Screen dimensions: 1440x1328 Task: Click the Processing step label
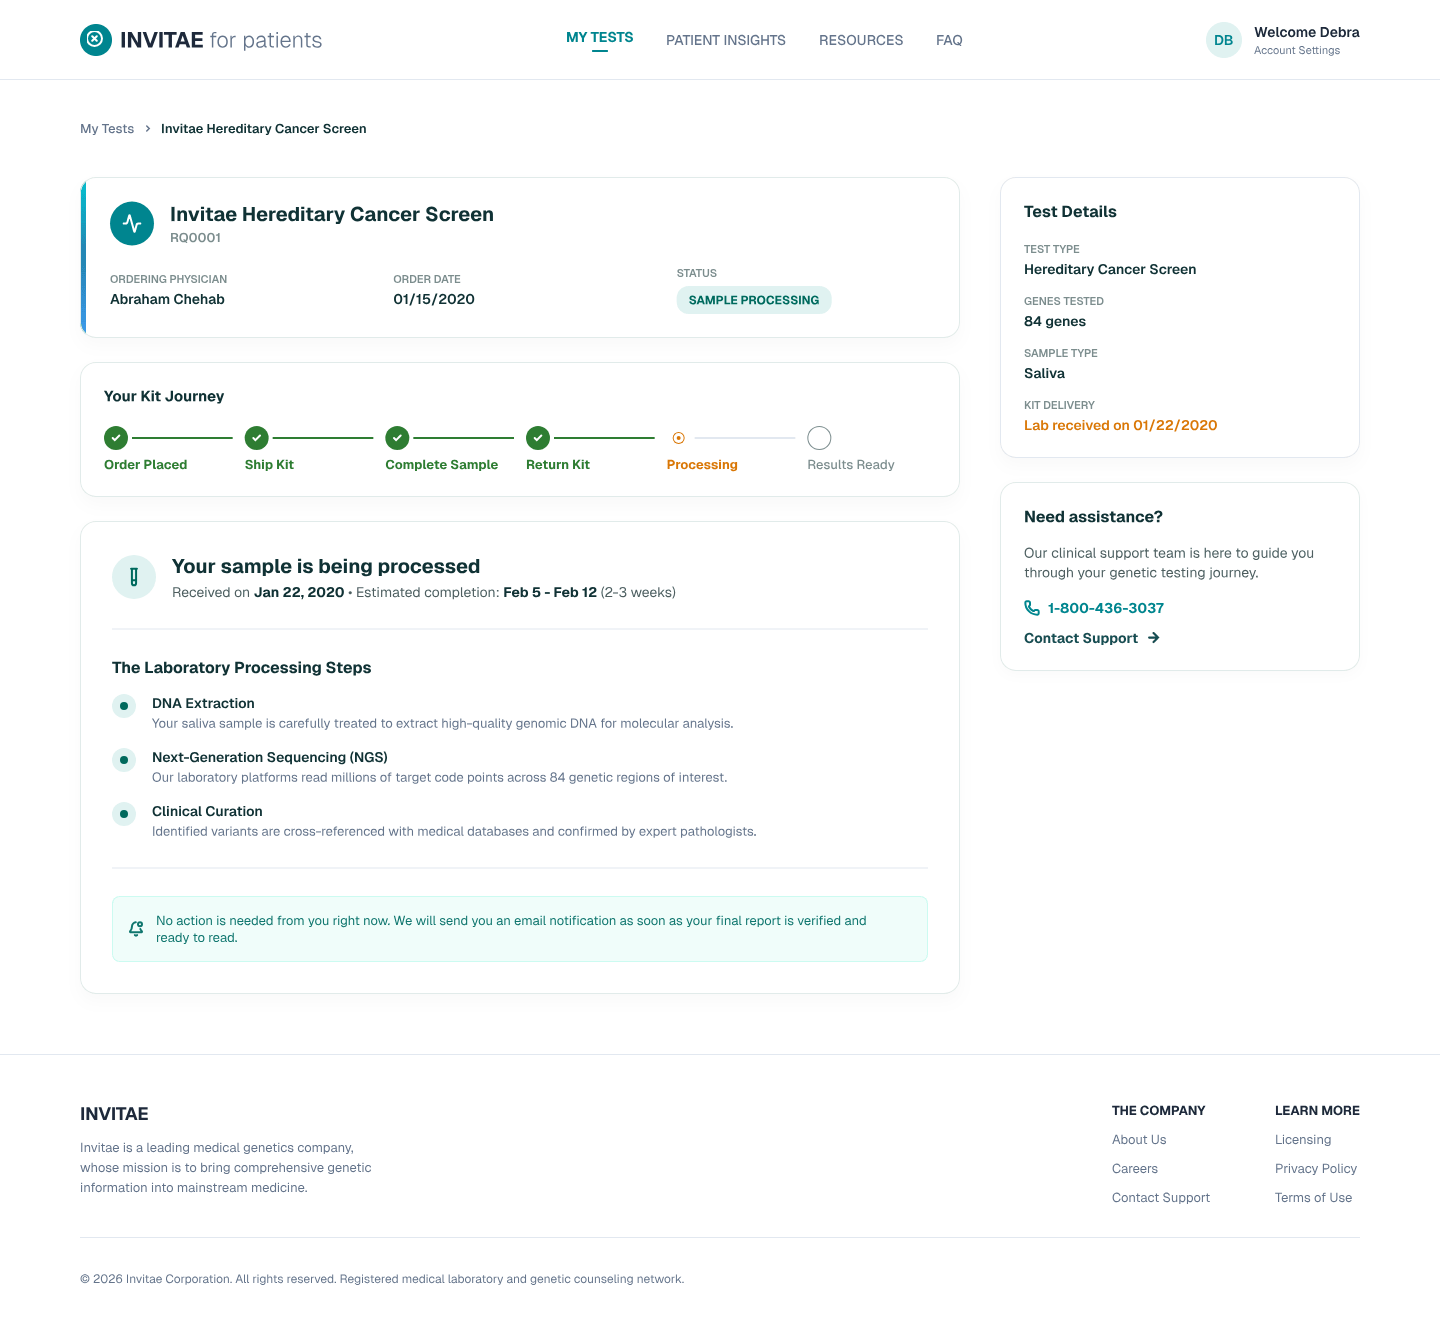click(x=702, y=465)
